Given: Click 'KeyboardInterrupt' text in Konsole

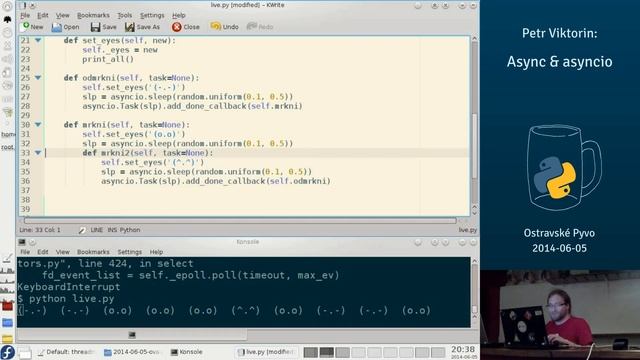Looking at the screenshot, I should point(69,287).
